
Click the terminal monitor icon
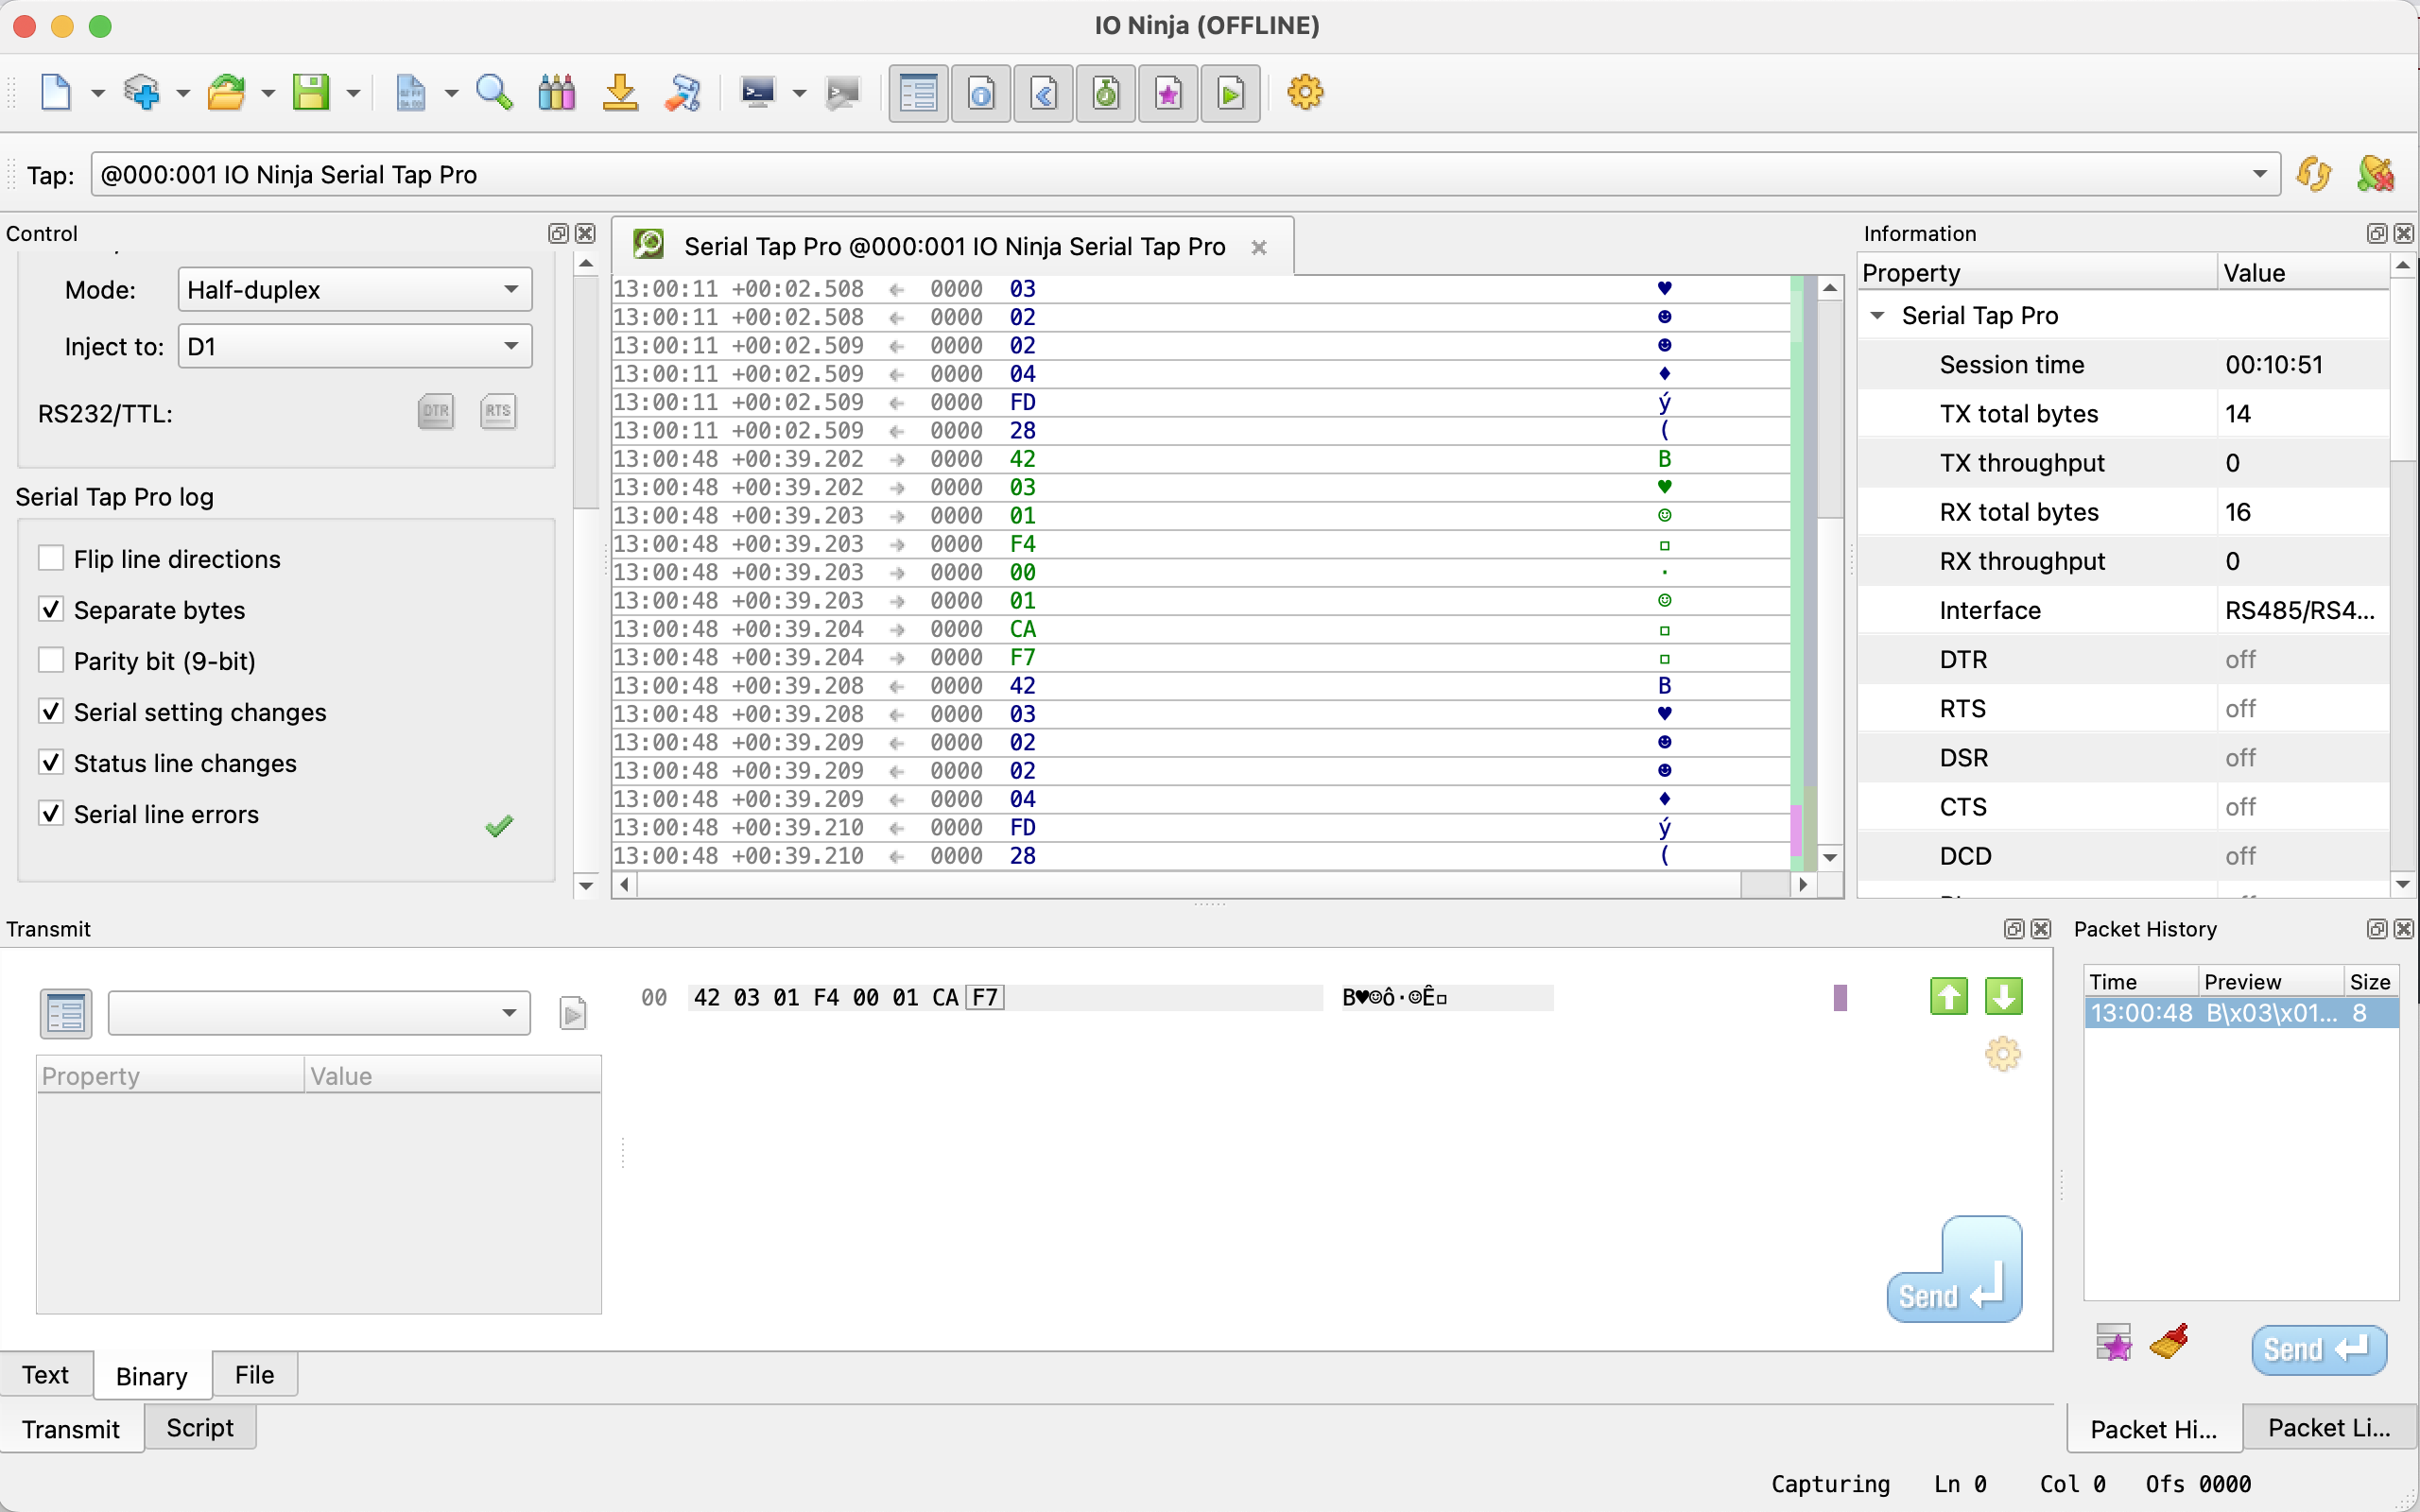[758, 93]
